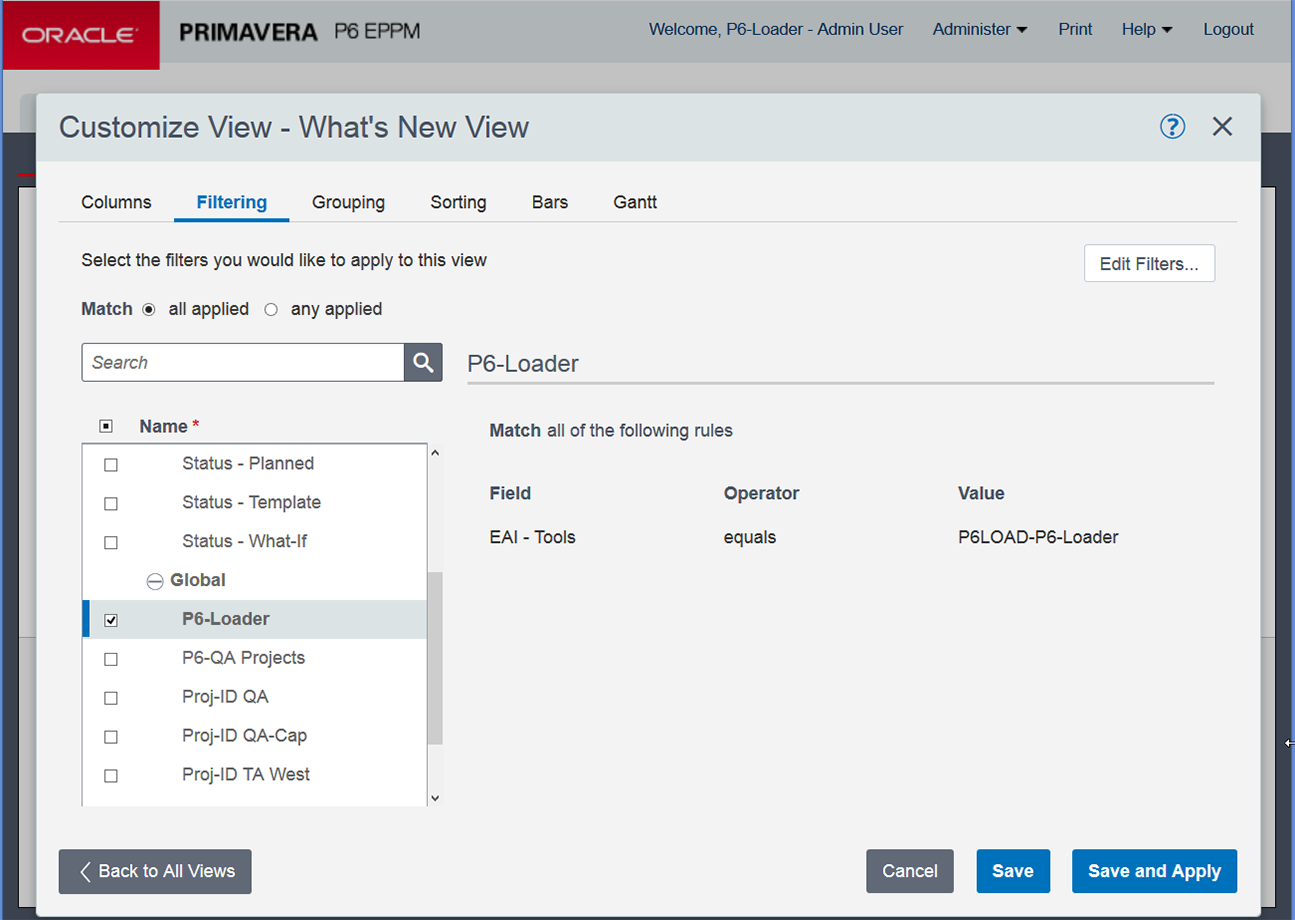Switch to the Grouping tab

[348, 202]
